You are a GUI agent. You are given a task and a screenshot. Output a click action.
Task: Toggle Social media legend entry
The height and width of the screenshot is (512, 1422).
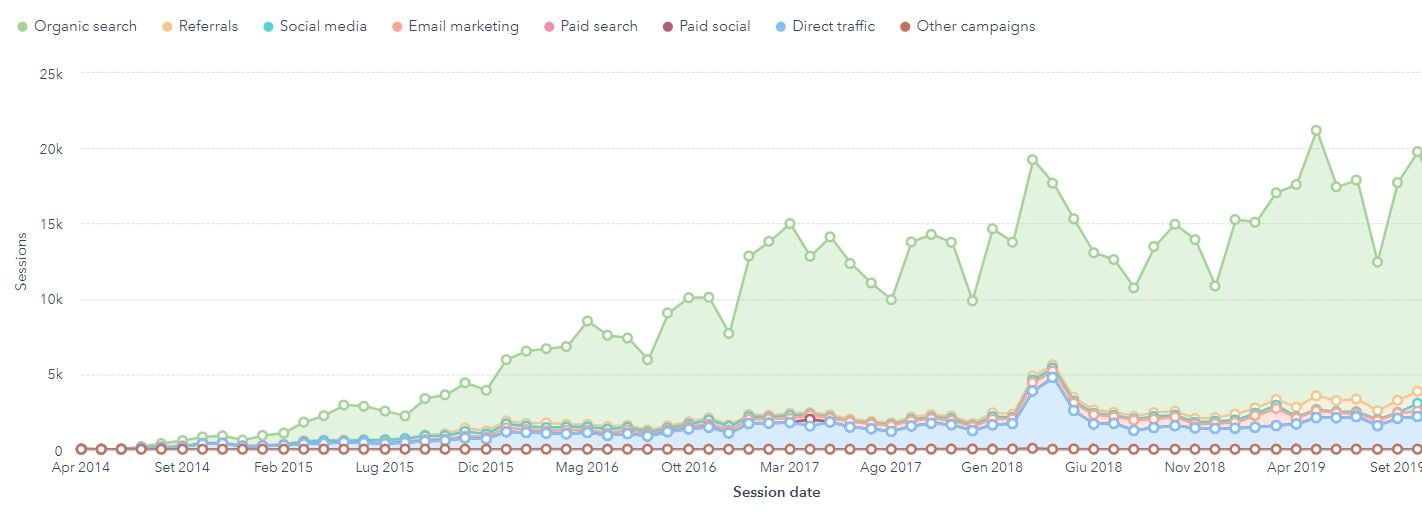coord(323,27)
